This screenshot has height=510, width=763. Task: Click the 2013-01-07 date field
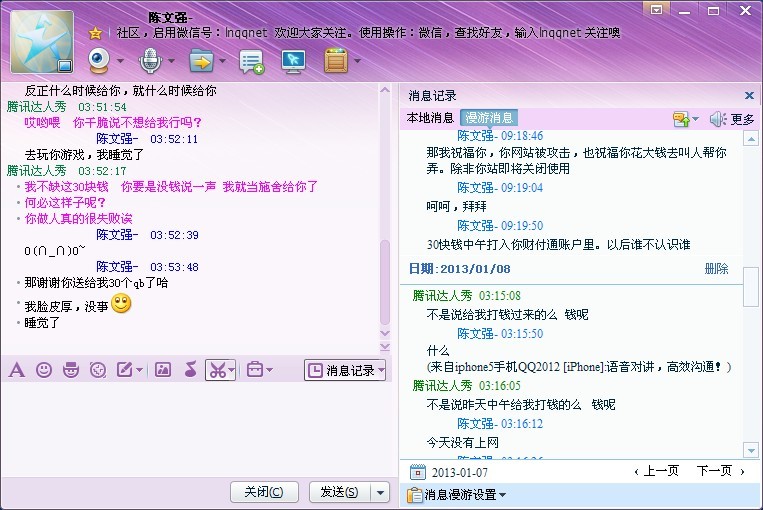459,473
